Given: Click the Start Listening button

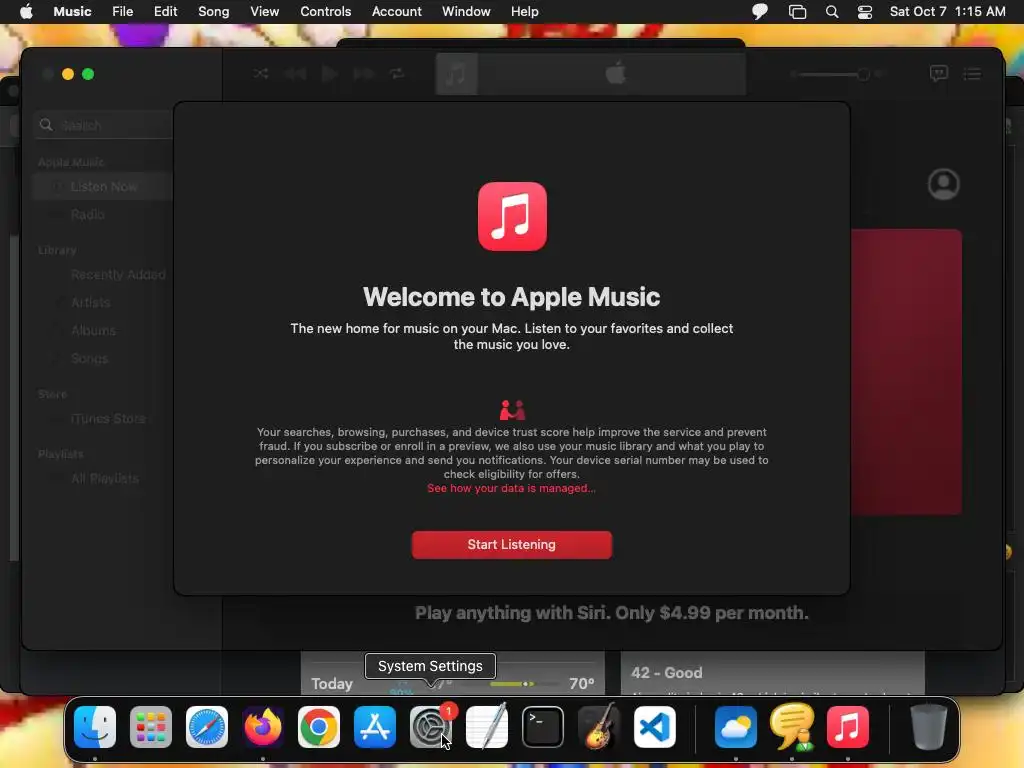Looking at the screenshot, I should (x=511, y=545).
